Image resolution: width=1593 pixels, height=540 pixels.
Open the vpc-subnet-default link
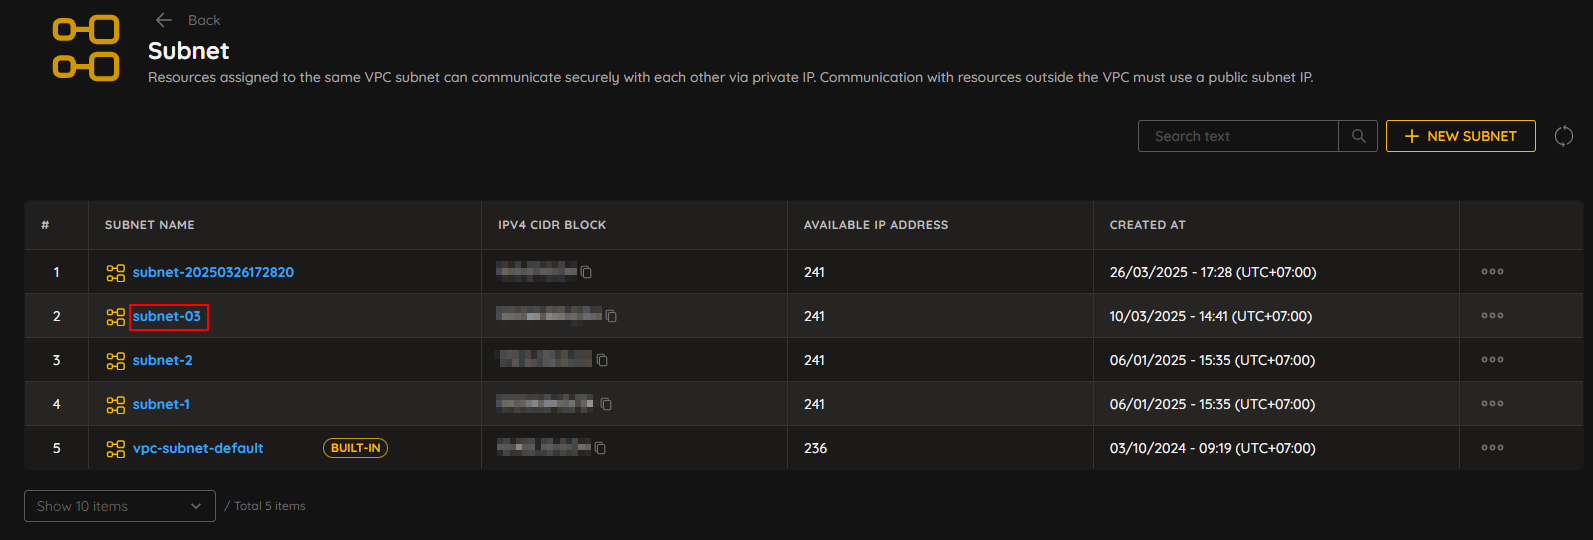[198, 448]
